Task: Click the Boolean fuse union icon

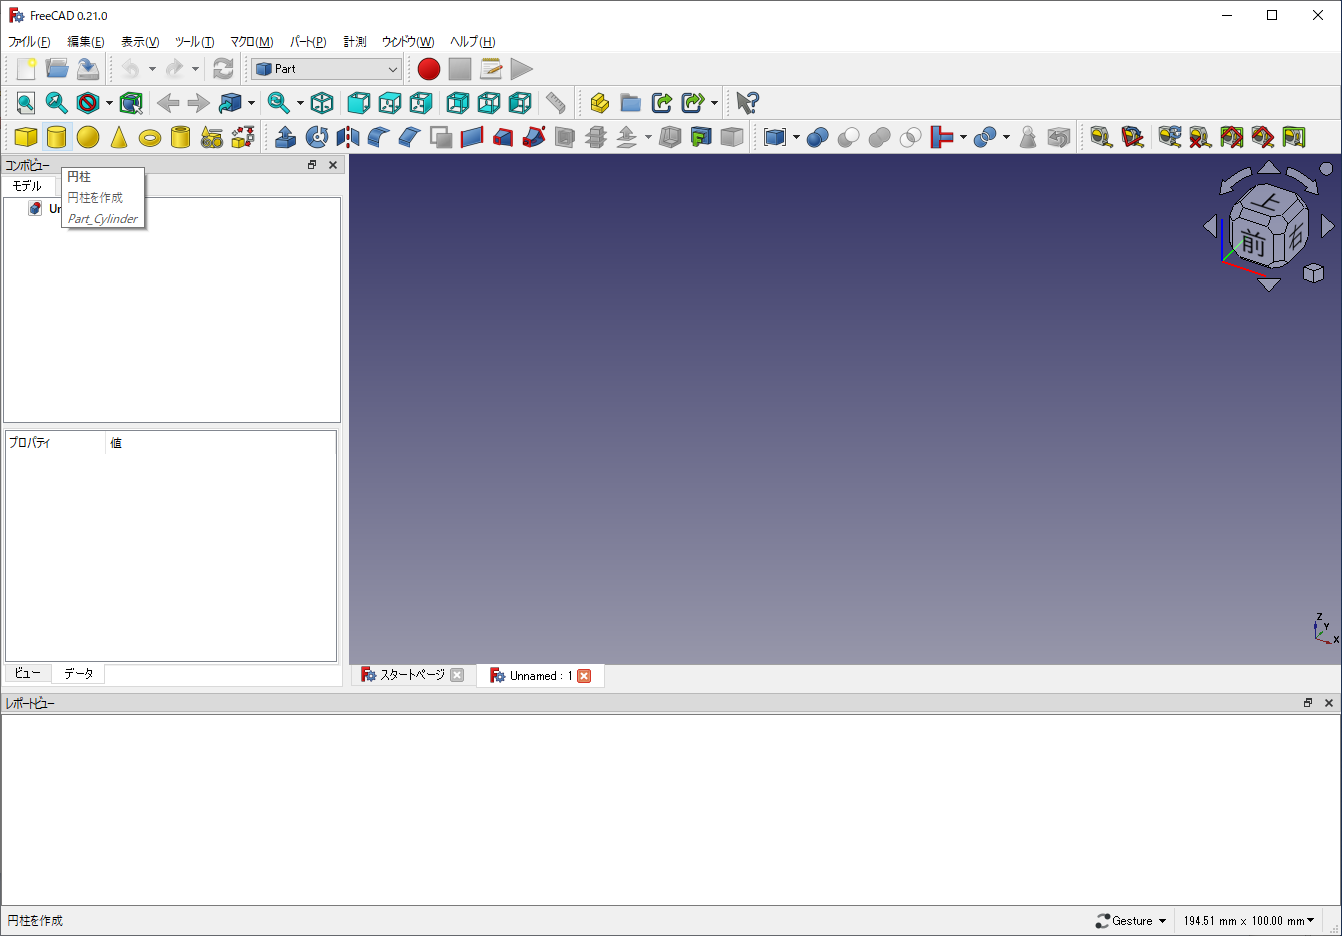Action: (x=880, y=137)
